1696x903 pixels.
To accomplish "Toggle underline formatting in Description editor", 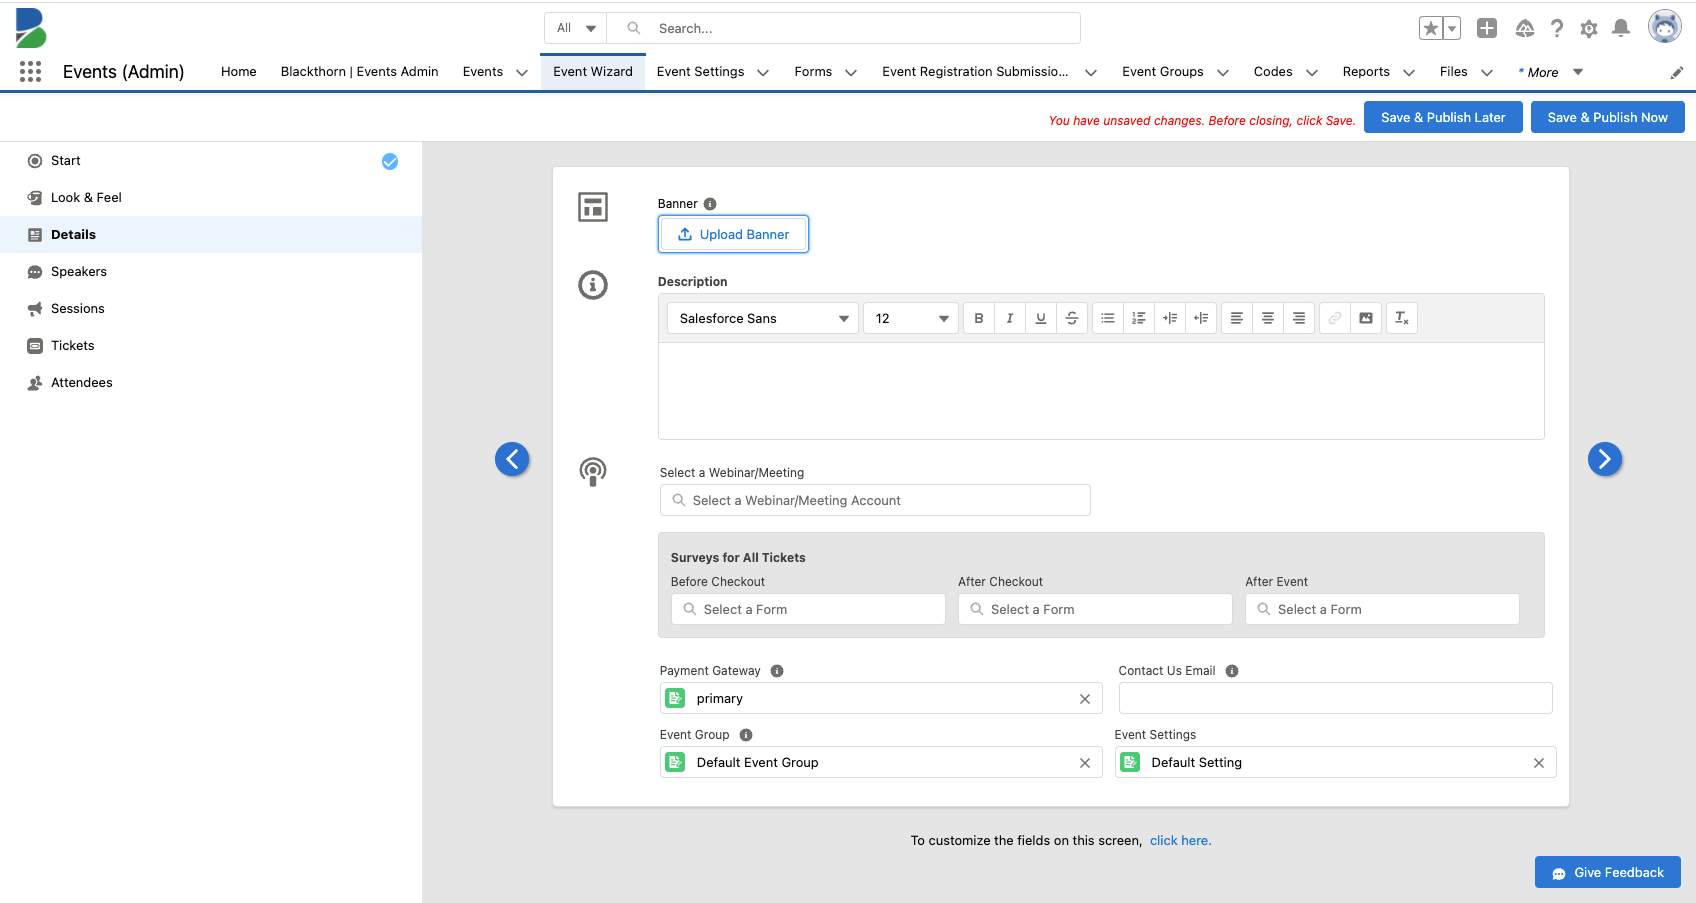I will [1041, 318].
